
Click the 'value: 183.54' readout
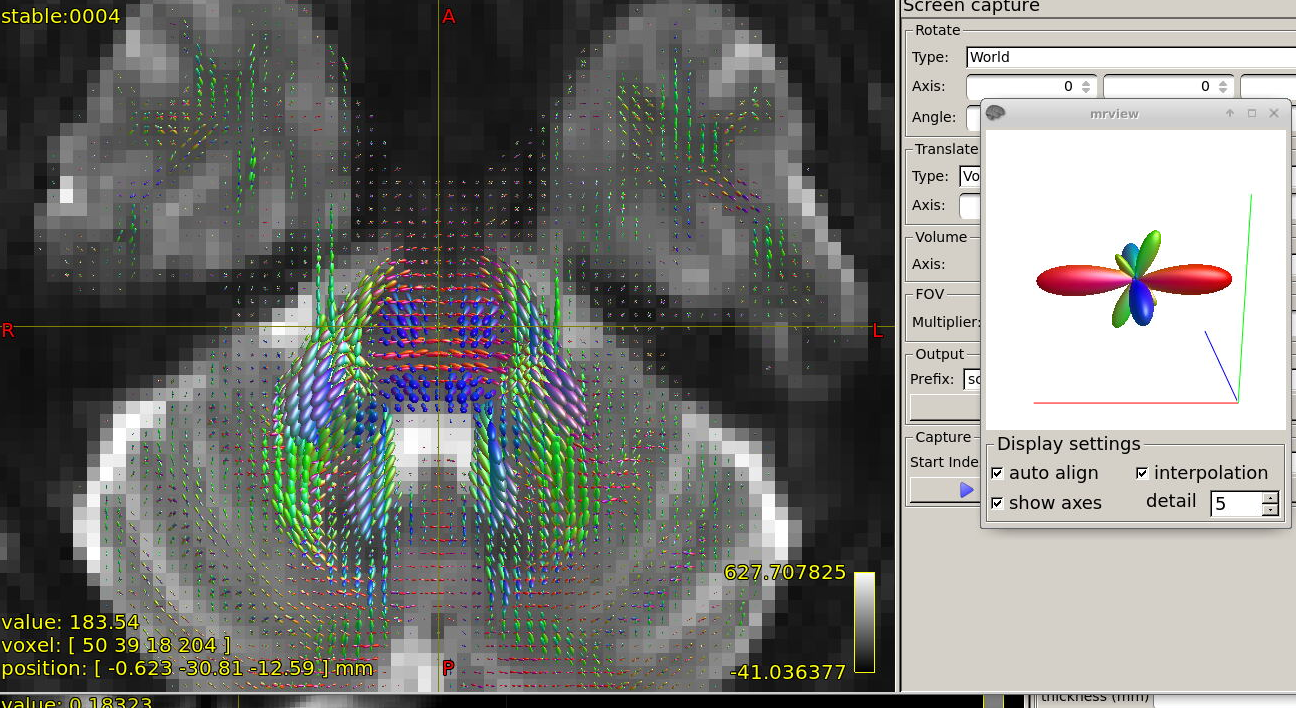[71, 622]
